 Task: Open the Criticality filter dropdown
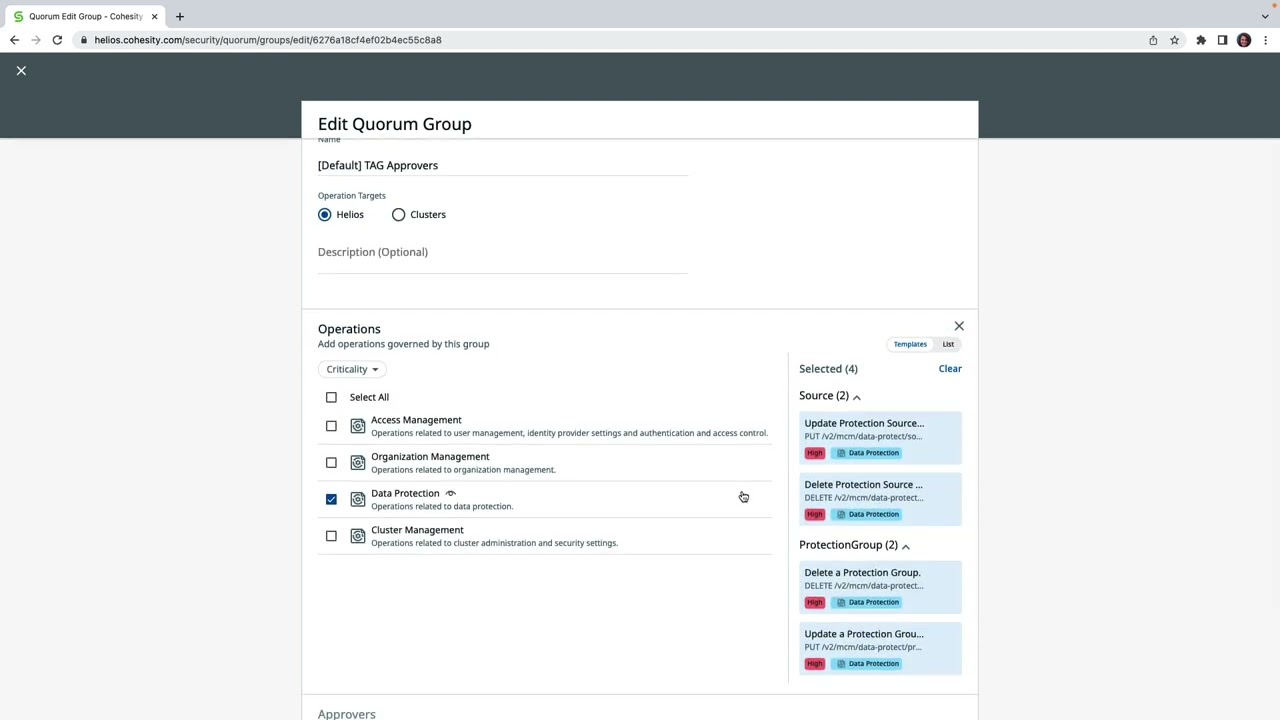click(352, 369)
